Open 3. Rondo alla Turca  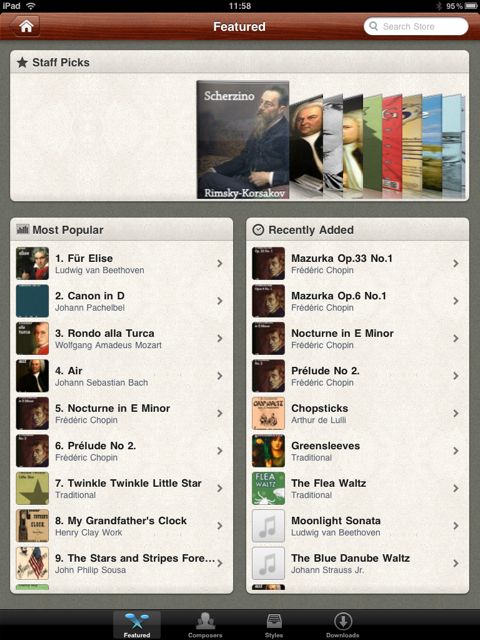pos(122,338)
